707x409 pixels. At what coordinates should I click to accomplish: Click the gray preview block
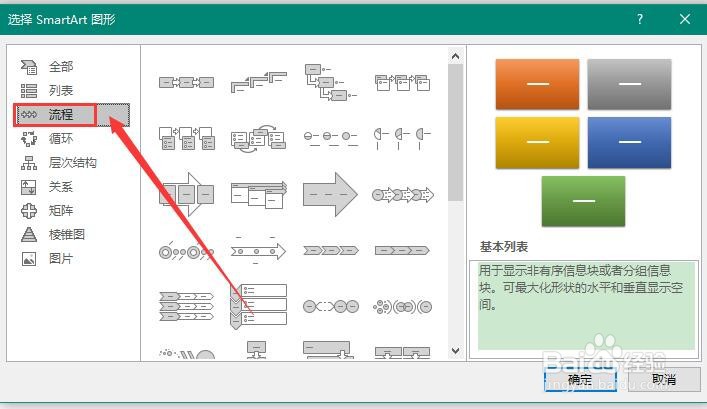coord(629,84)
